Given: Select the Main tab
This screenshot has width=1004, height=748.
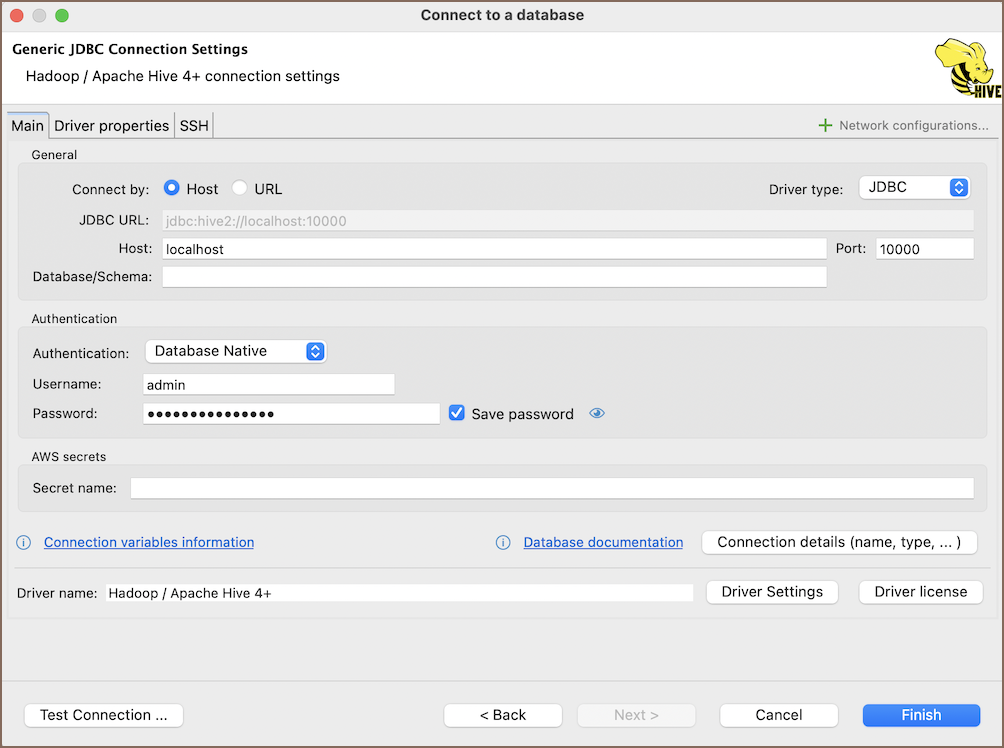Looking at the screenshot, I should coord(27,125).
